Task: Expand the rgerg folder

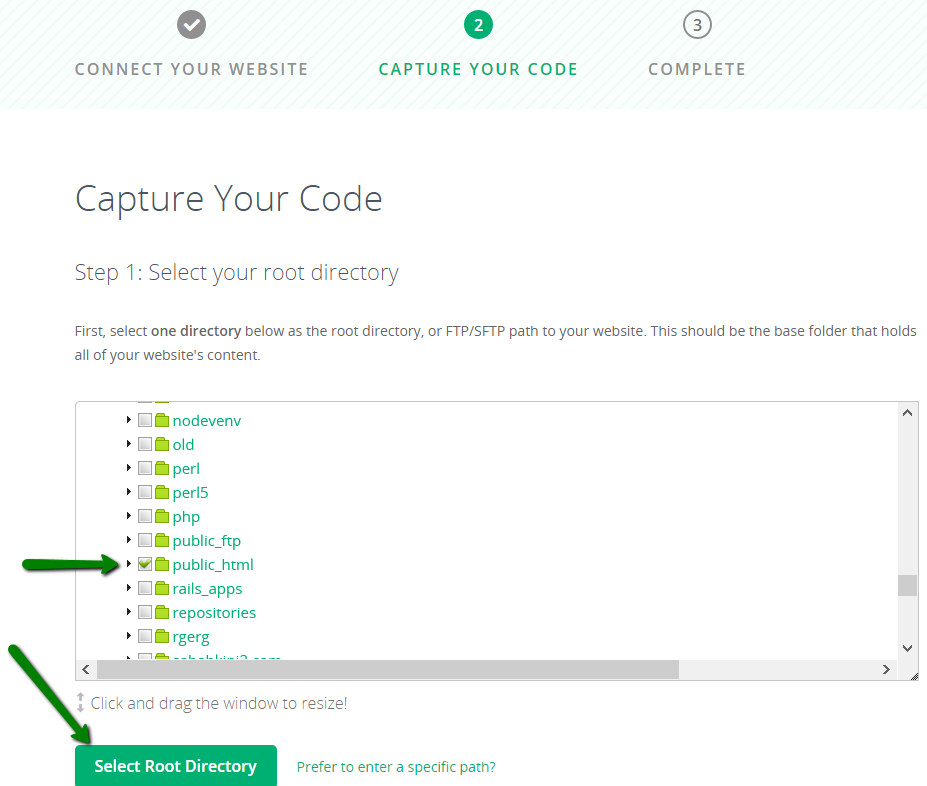Action: [x=129, y=636]
